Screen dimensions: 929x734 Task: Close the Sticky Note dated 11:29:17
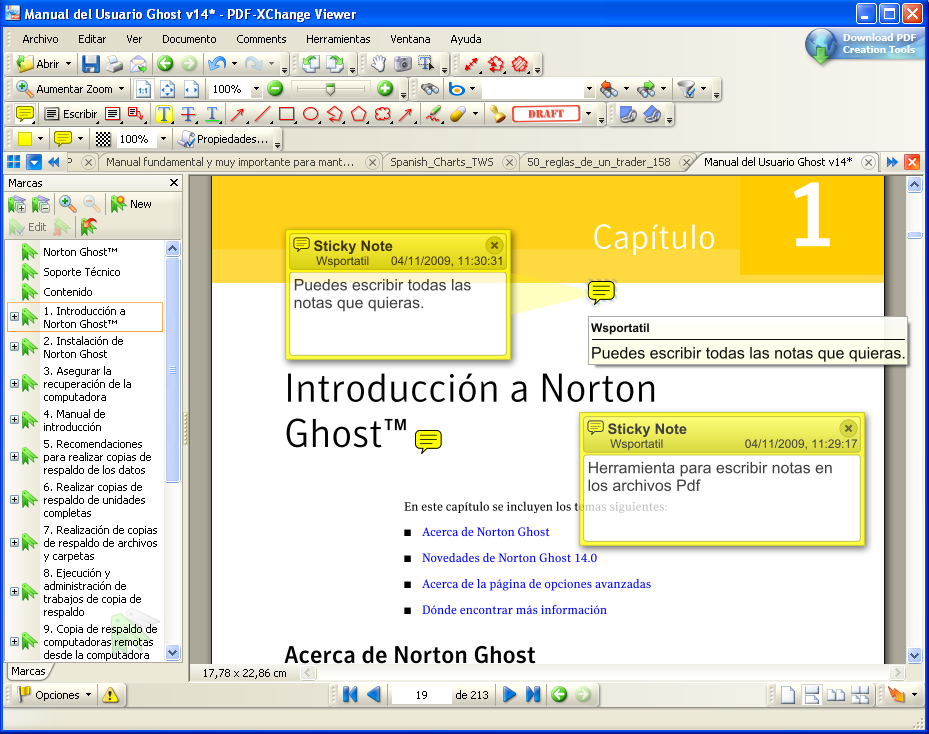pos(848,428)
